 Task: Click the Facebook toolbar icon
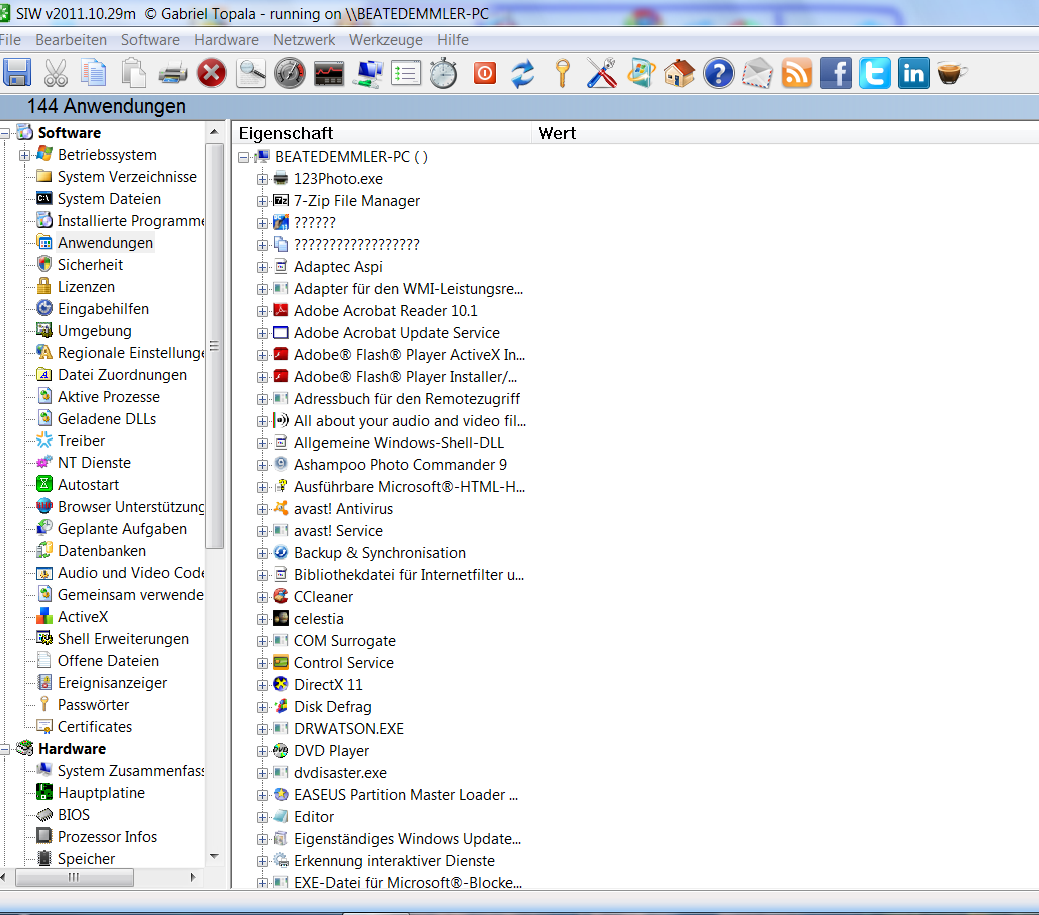tap(836, 73)
